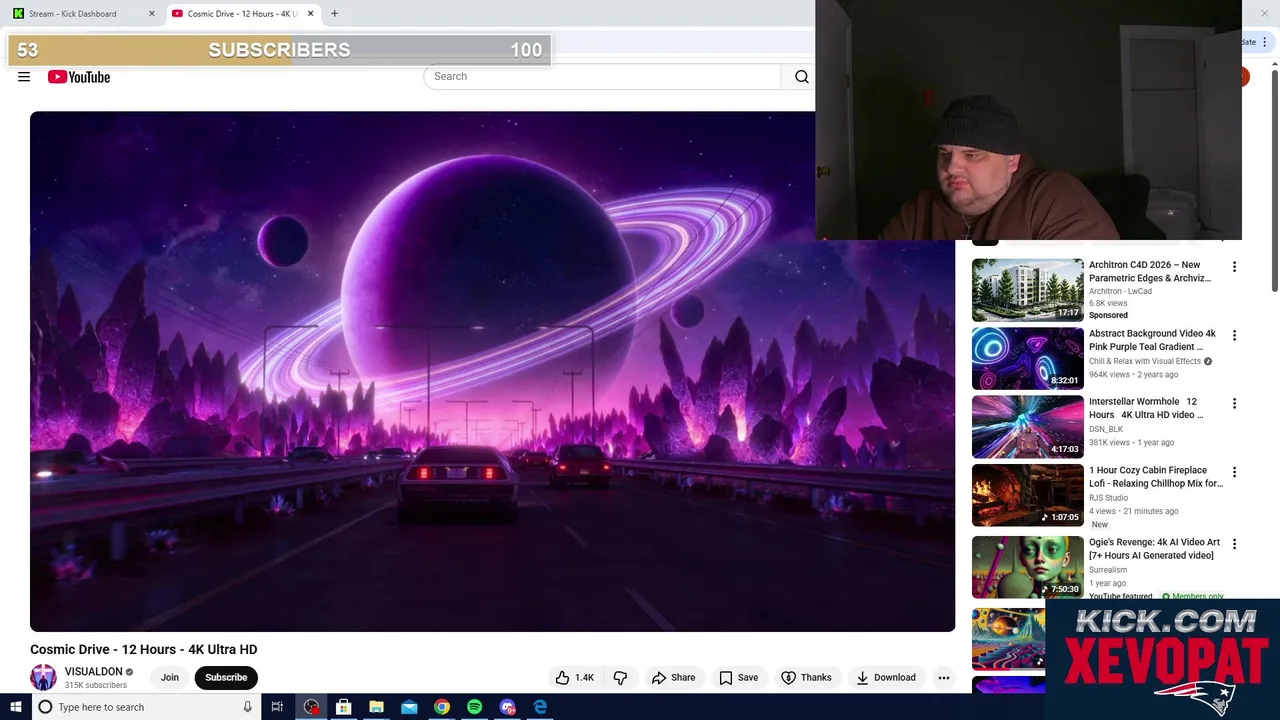Like the Cosmic Drive video
The image size is (1280, 720).
575,677
